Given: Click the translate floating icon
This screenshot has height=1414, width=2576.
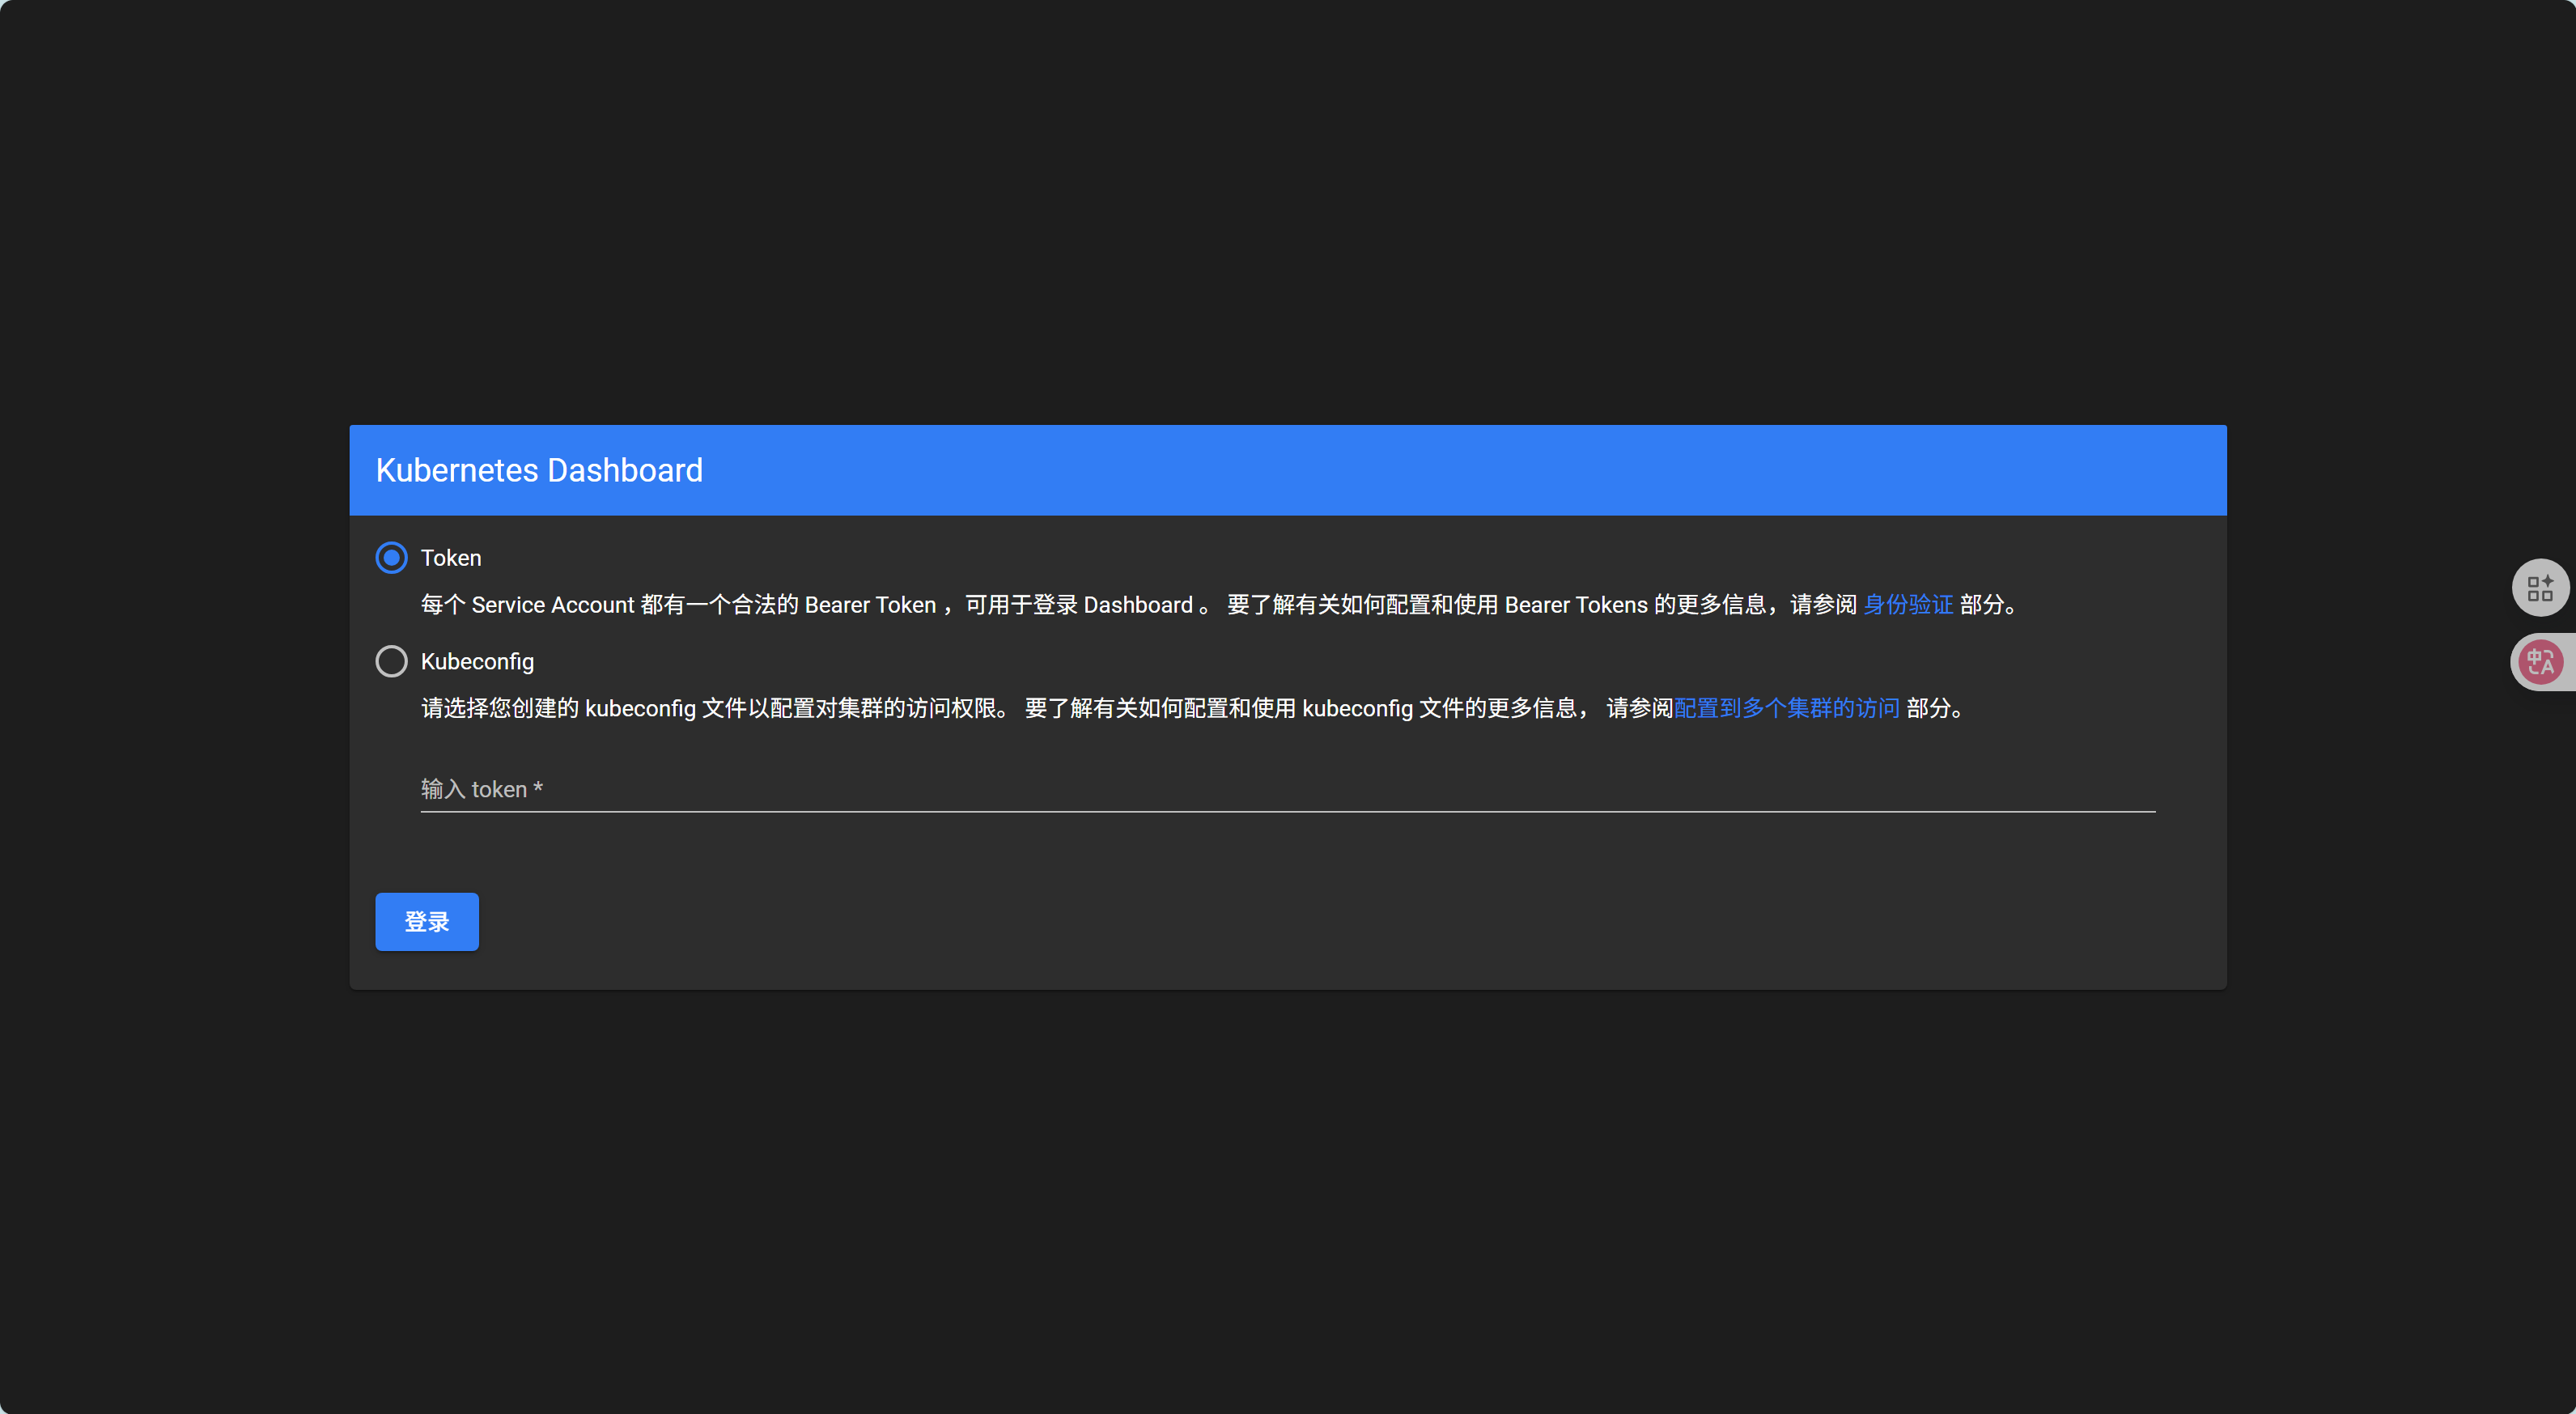Looking at the screenshot, I should point(2540,662).
